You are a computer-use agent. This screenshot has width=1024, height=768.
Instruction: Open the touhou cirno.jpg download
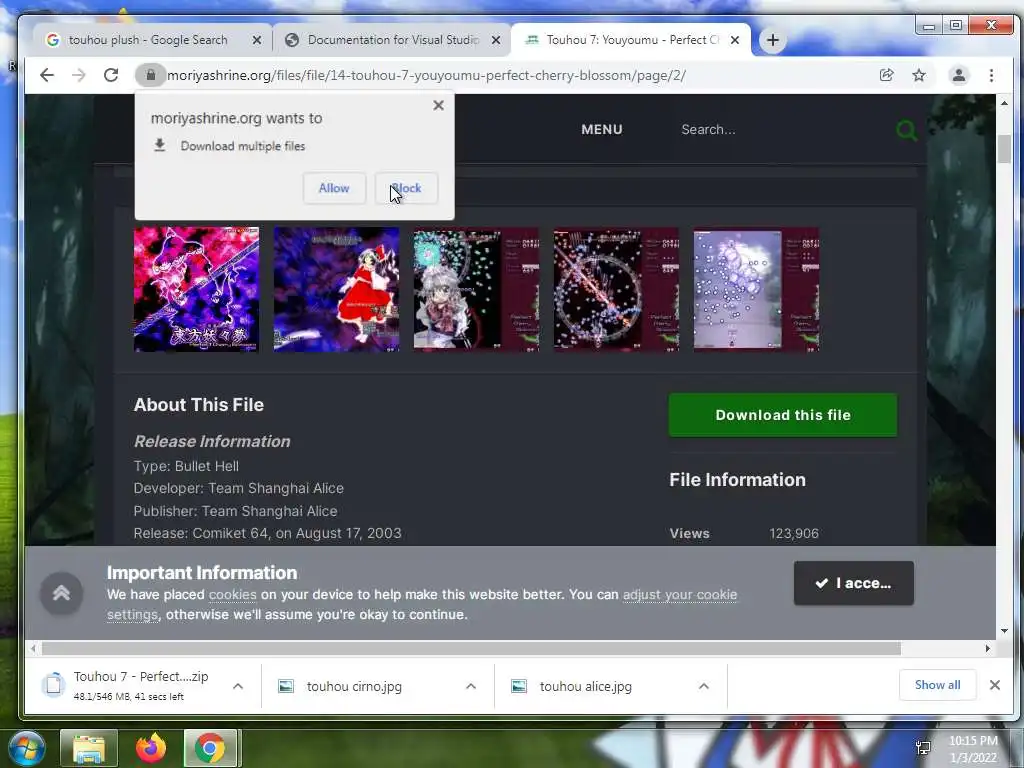[x=354, y=686]
